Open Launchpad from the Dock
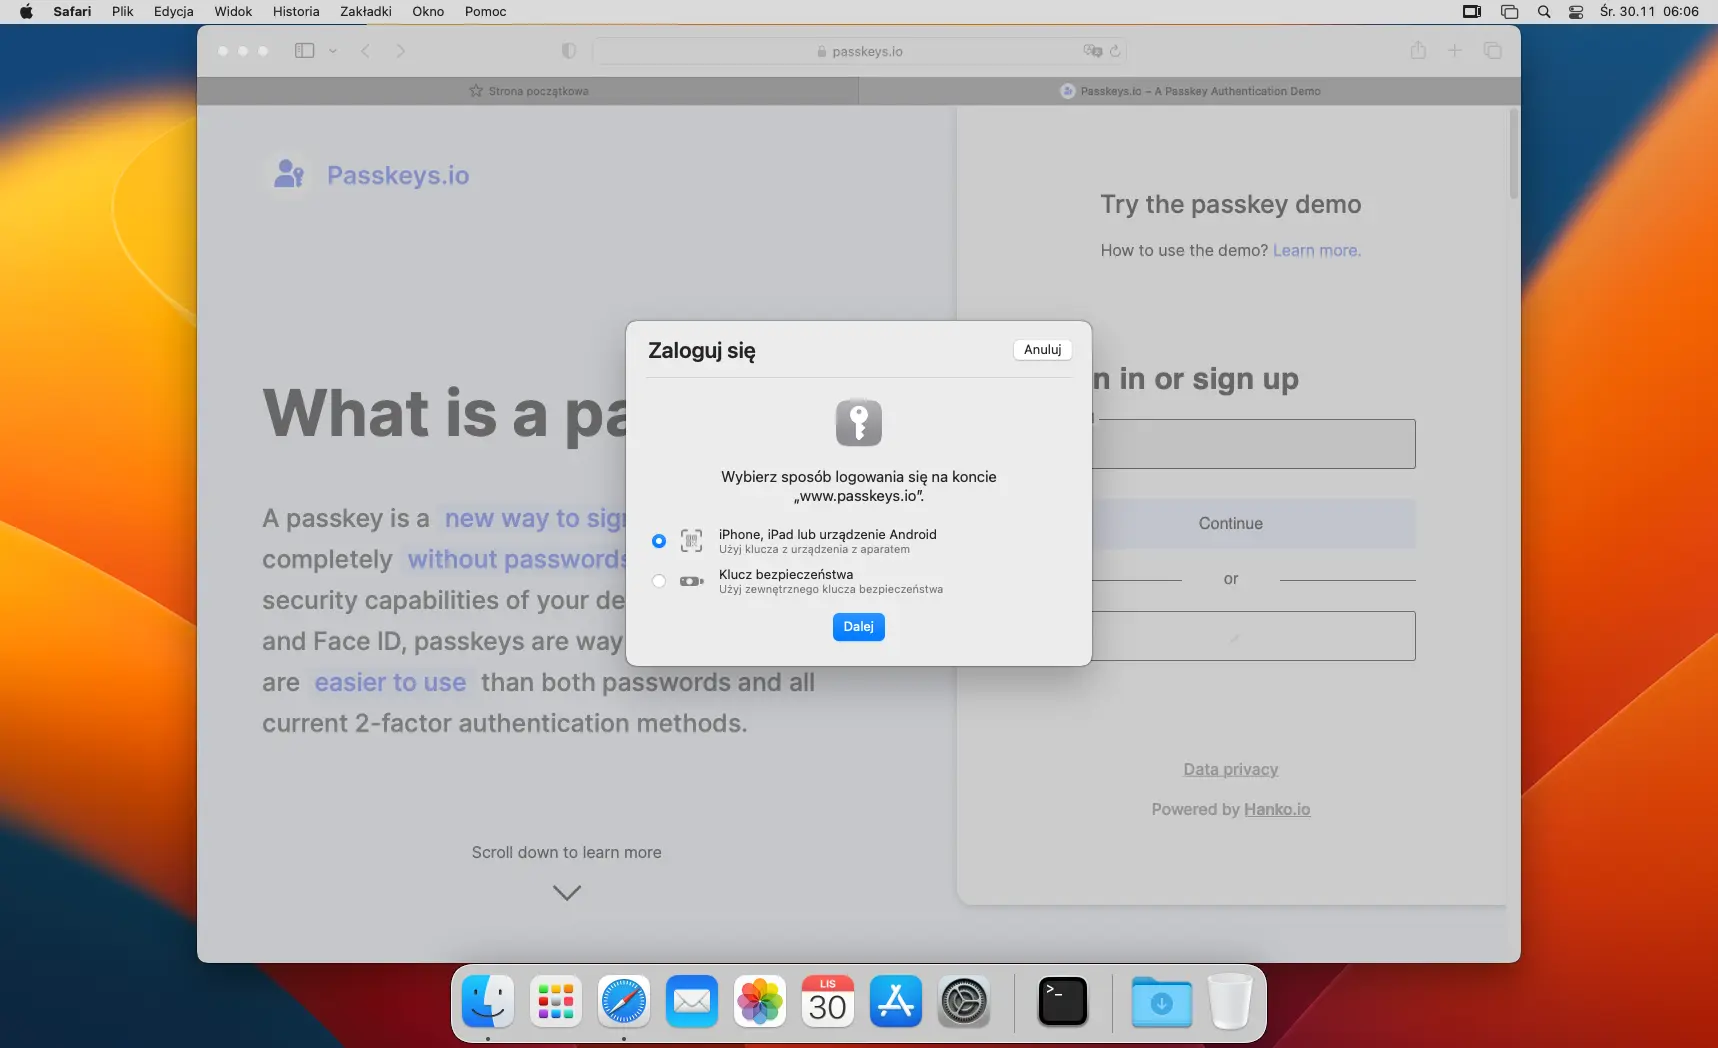The width and height of the screenshot is (1718, 1048). [556, 1001]
